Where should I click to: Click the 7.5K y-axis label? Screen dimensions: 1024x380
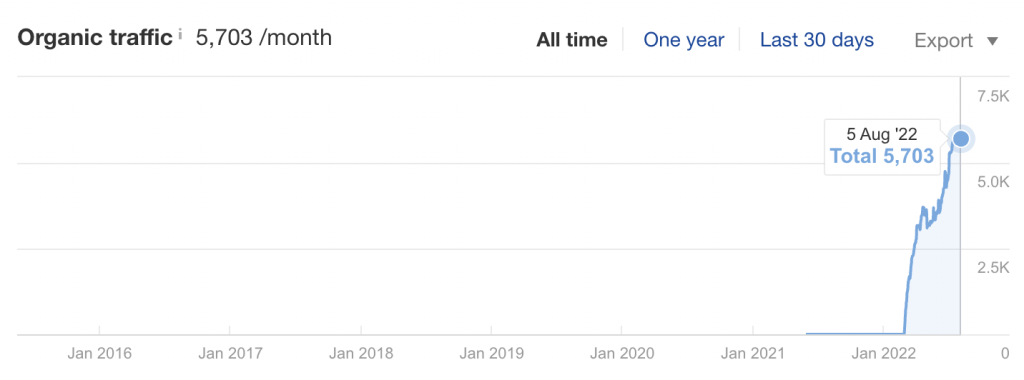click(993, 97)
